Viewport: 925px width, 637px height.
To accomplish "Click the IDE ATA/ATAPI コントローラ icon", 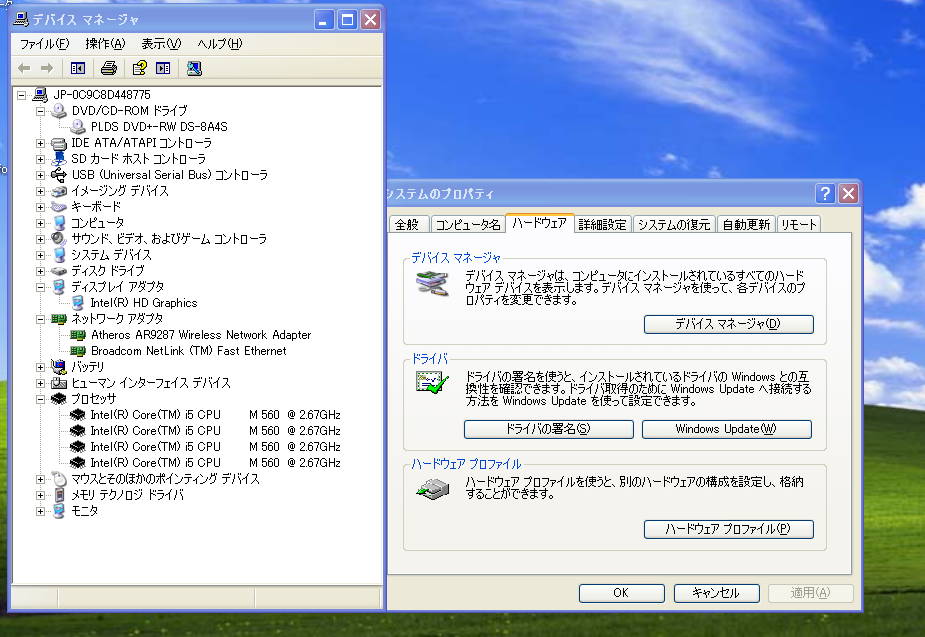I will tap(59, 143).
